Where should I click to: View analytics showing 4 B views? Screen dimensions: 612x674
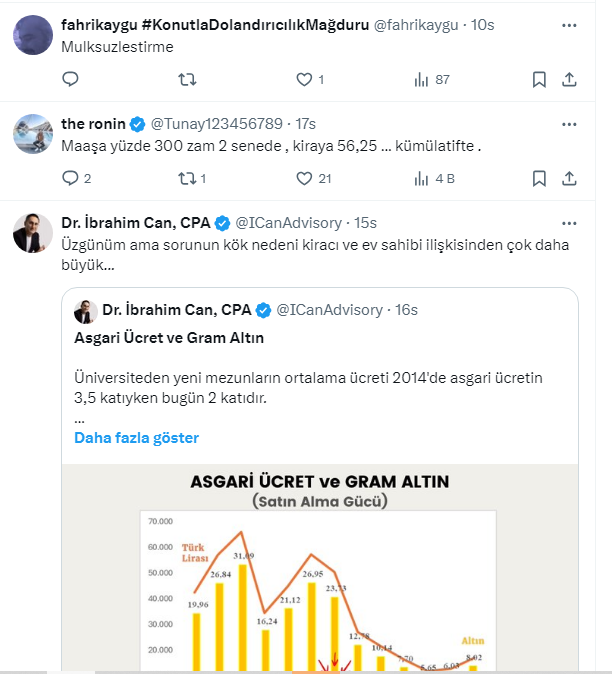coord(421,178)
